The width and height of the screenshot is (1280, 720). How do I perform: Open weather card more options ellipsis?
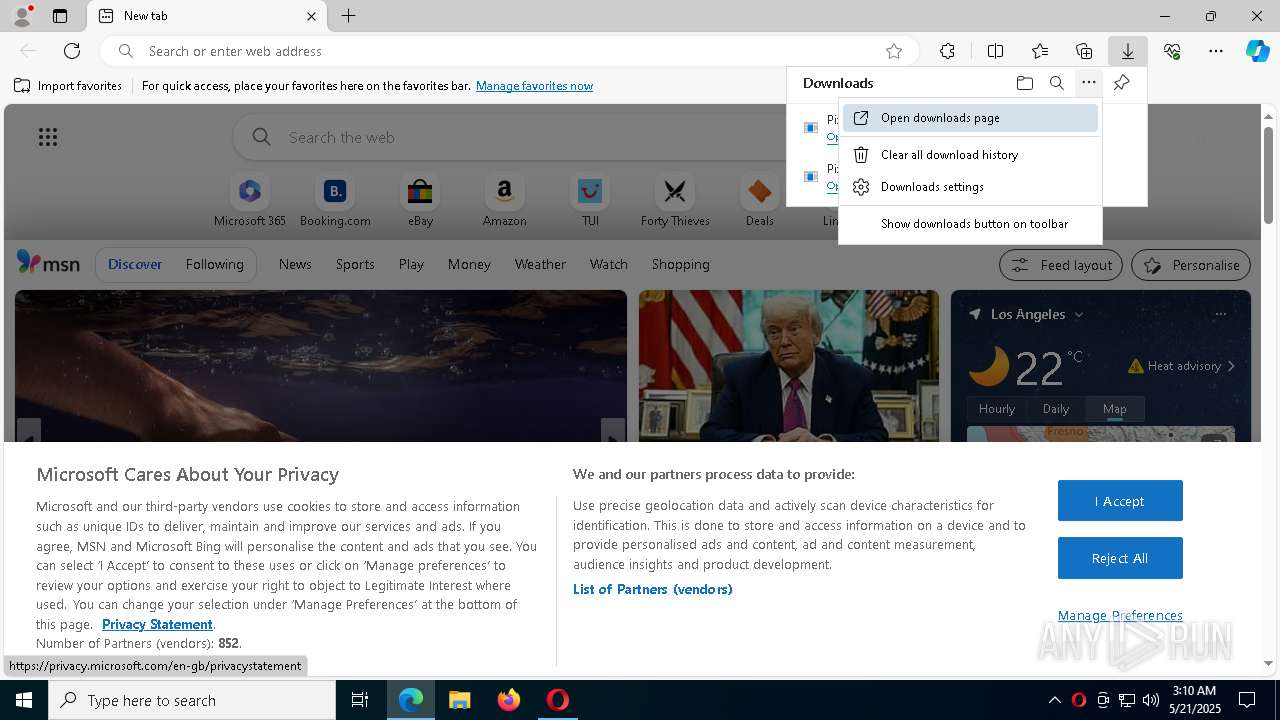pyautogui.click(x=1220, y=314)
